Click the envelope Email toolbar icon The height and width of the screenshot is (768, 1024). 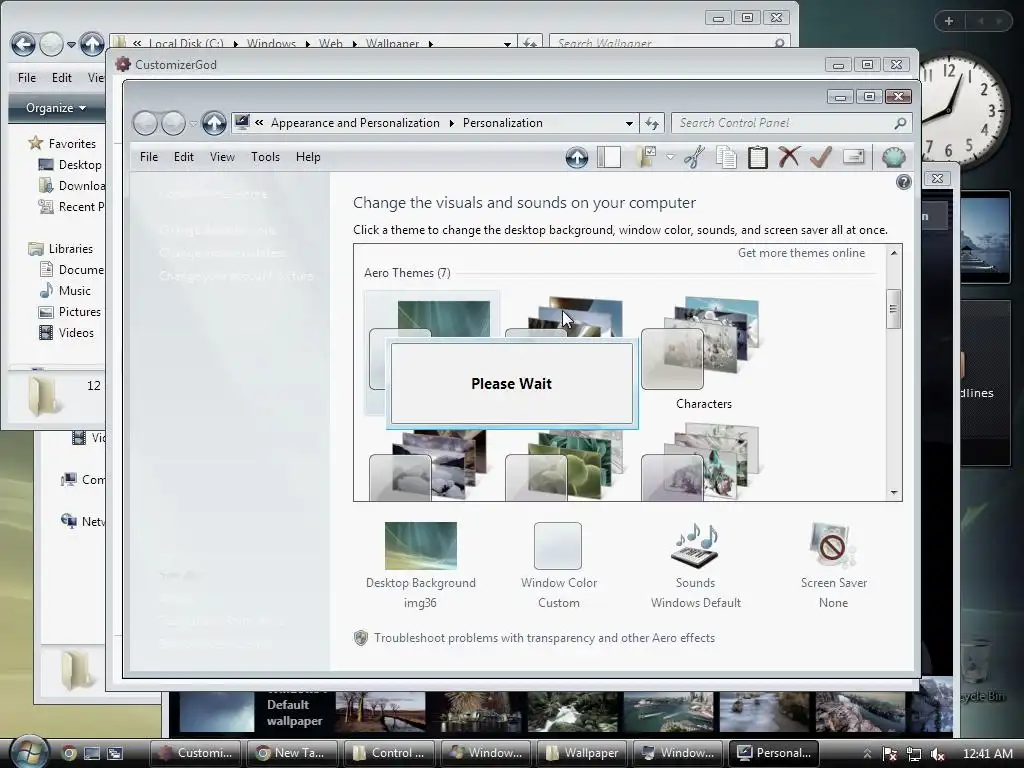click(x=854, y=157)
